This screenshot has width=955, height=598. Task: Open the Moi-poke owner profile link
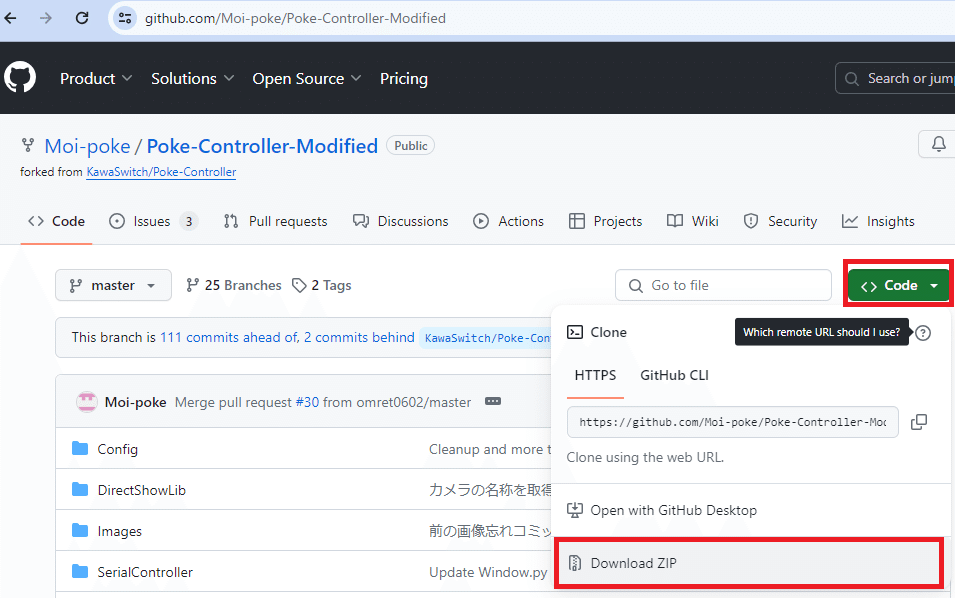point(87,146)
